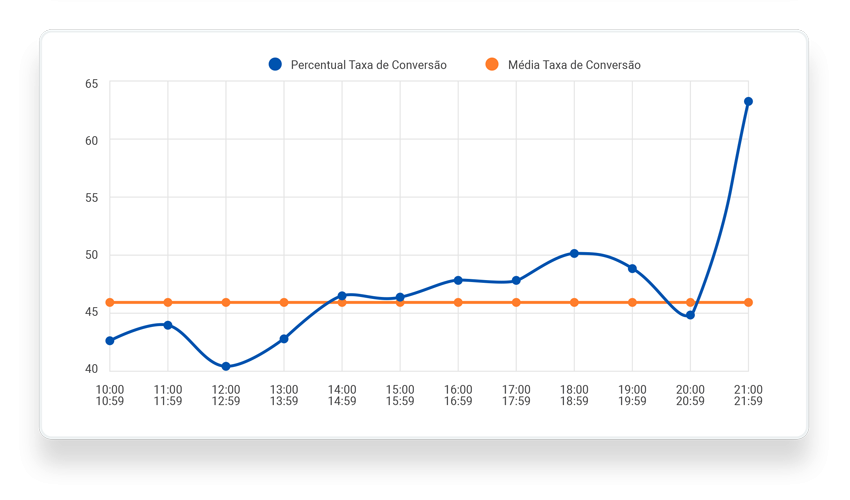Toggle the 'Percentual Taxa de Conversão' legend label

[368, 65]
